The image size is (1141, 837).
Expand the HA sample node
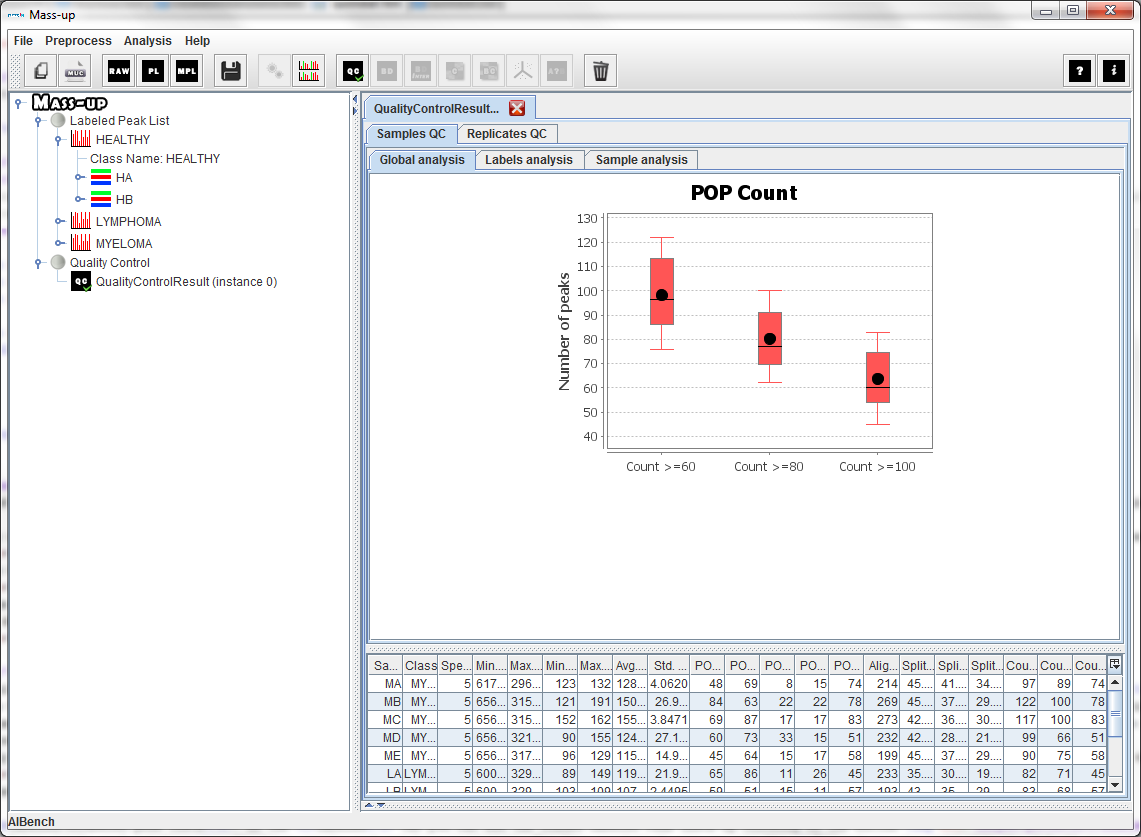(78, 178)
